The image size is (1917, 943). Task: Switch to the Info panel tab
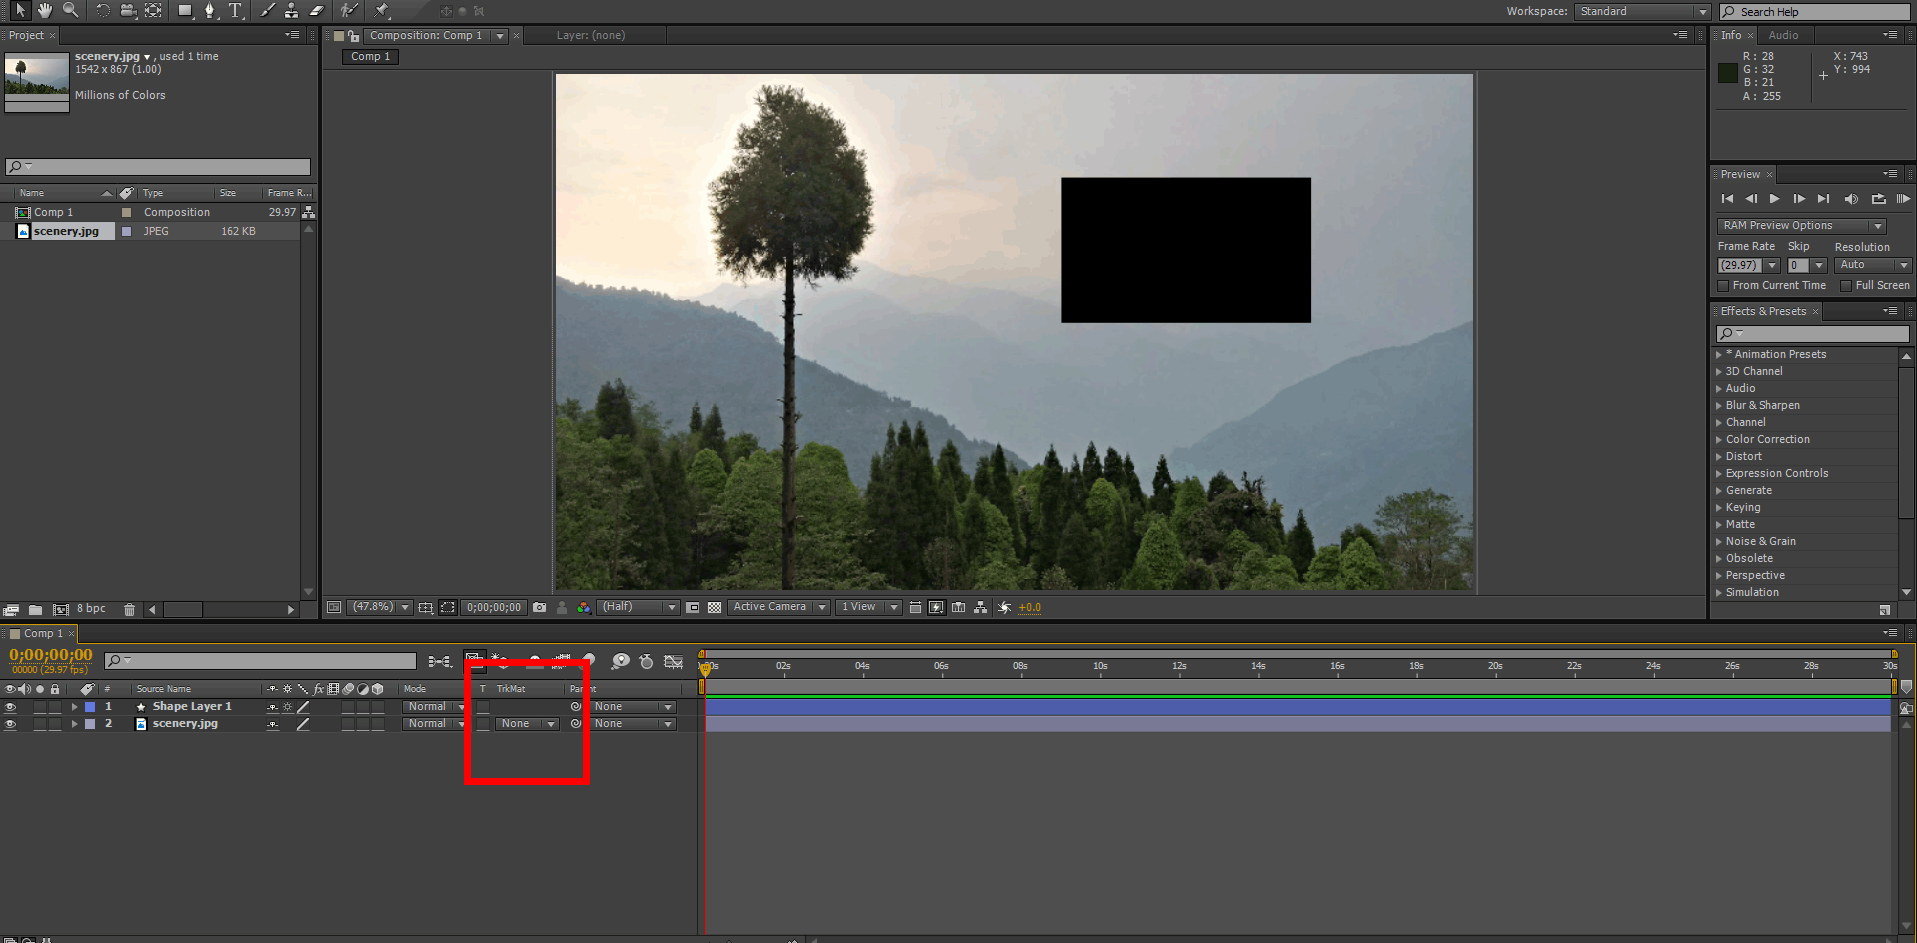[1731, 35]
